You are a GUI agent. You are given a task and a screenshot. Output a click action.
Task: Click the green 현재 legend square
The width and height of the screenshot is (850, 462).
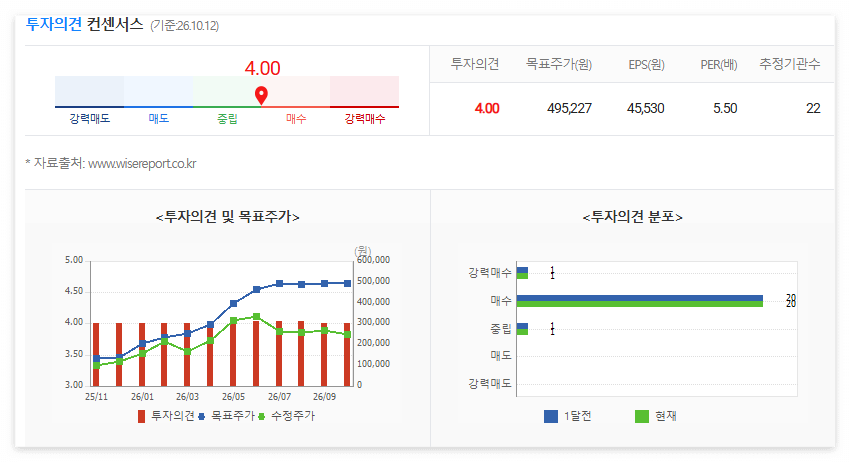[642, 416]
